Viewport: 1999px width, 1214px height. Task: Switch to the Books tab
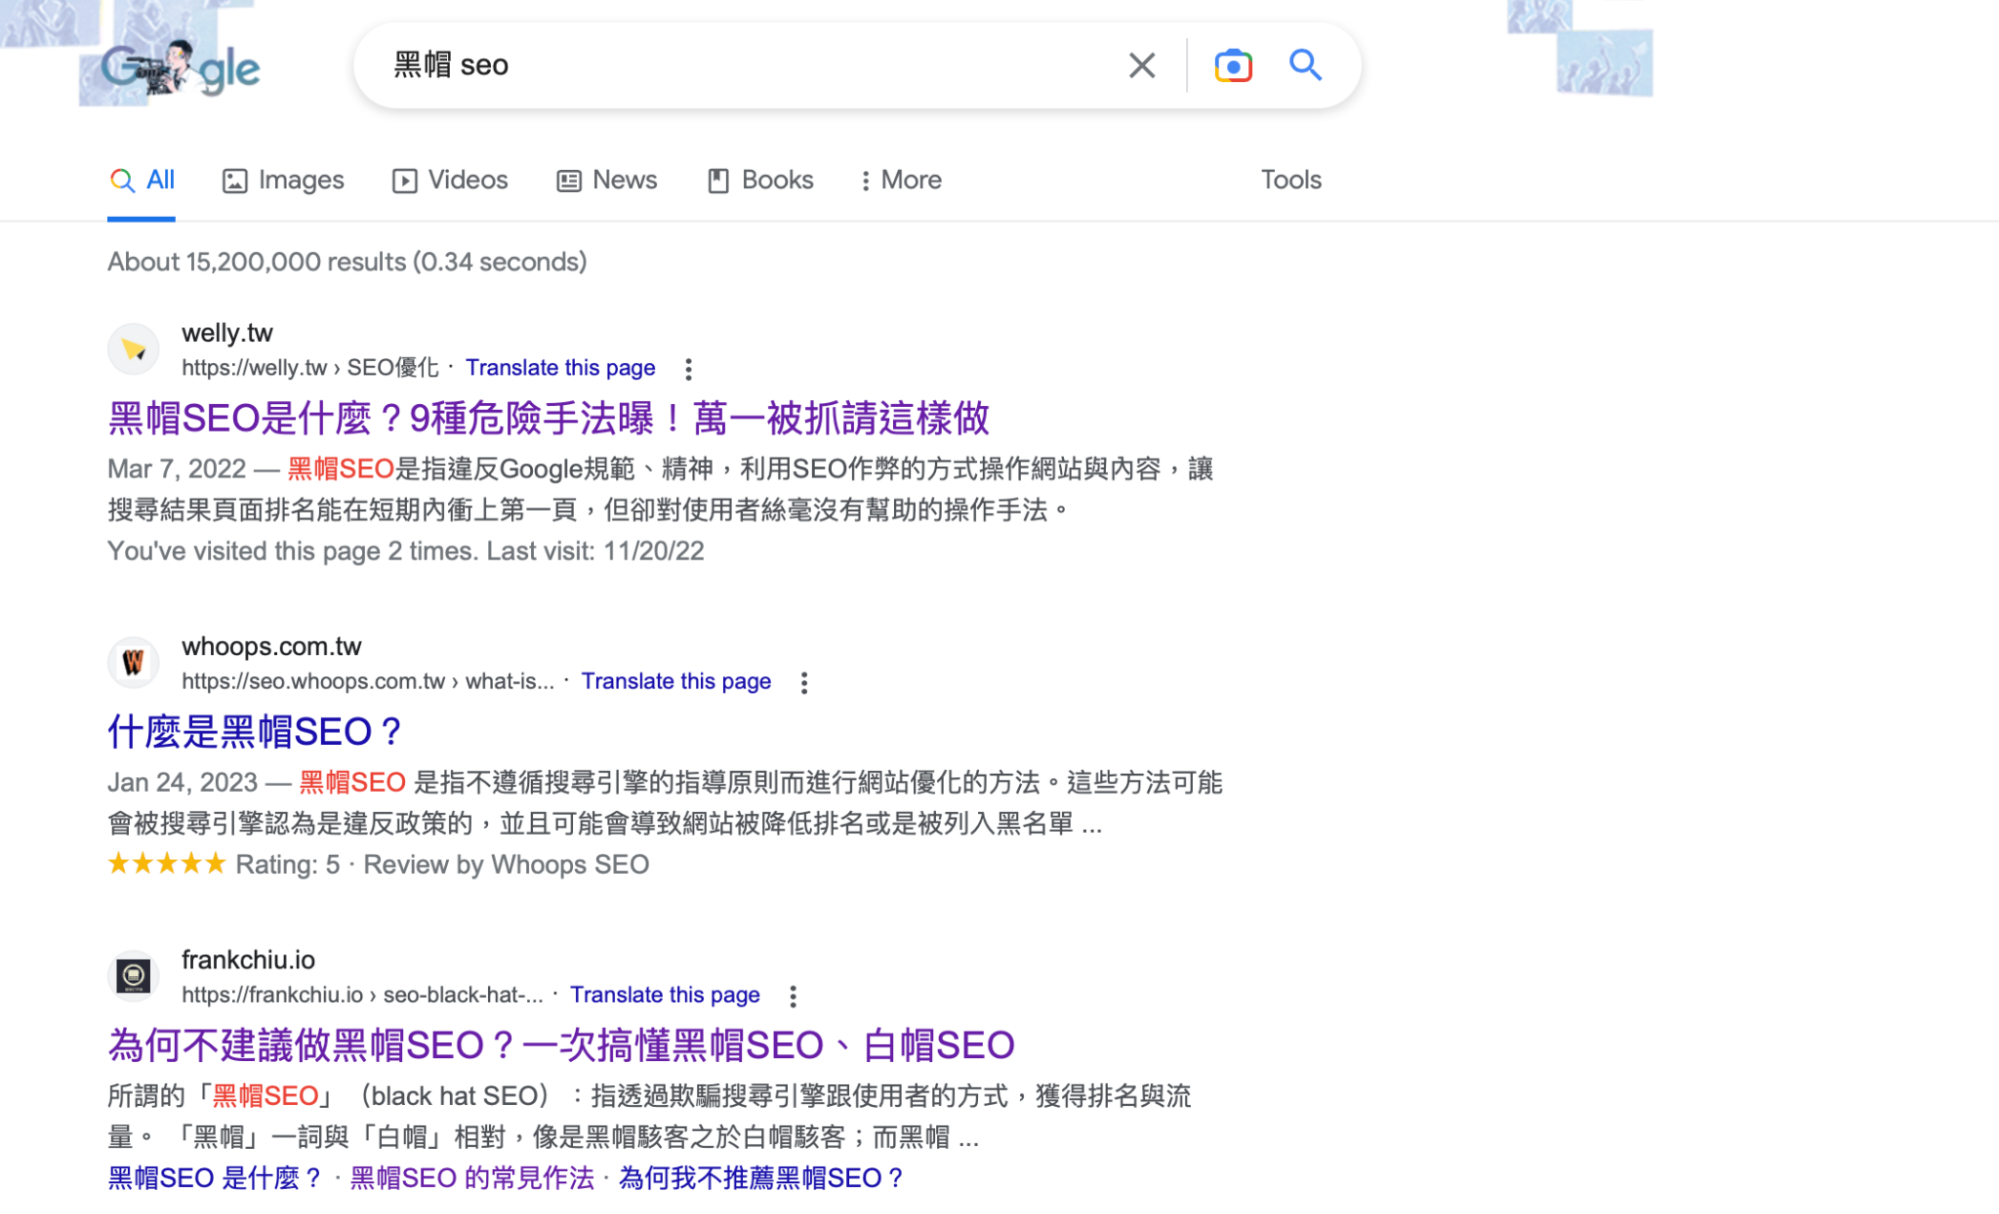tap(761, 180)
